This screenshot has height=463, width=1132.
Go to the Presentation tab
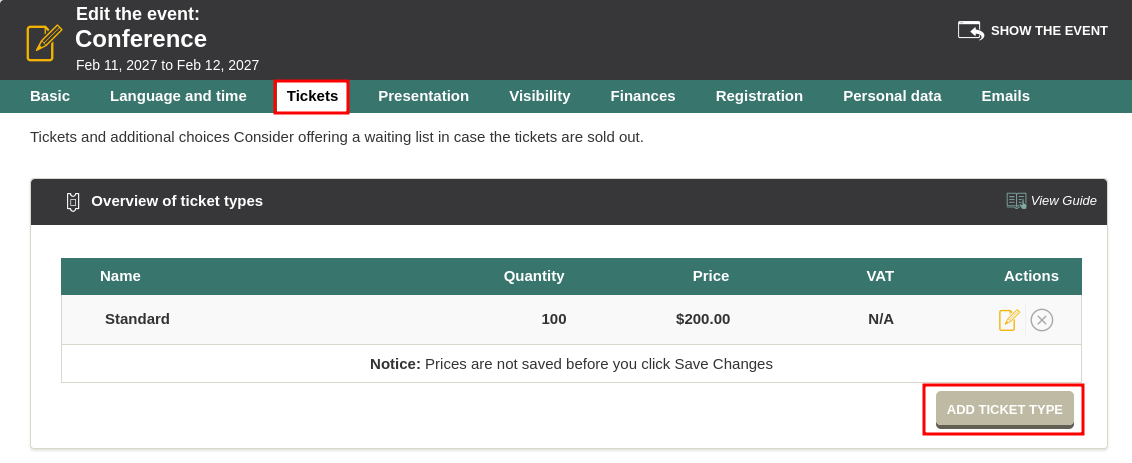pyautogui.click(x=423, y=96)
